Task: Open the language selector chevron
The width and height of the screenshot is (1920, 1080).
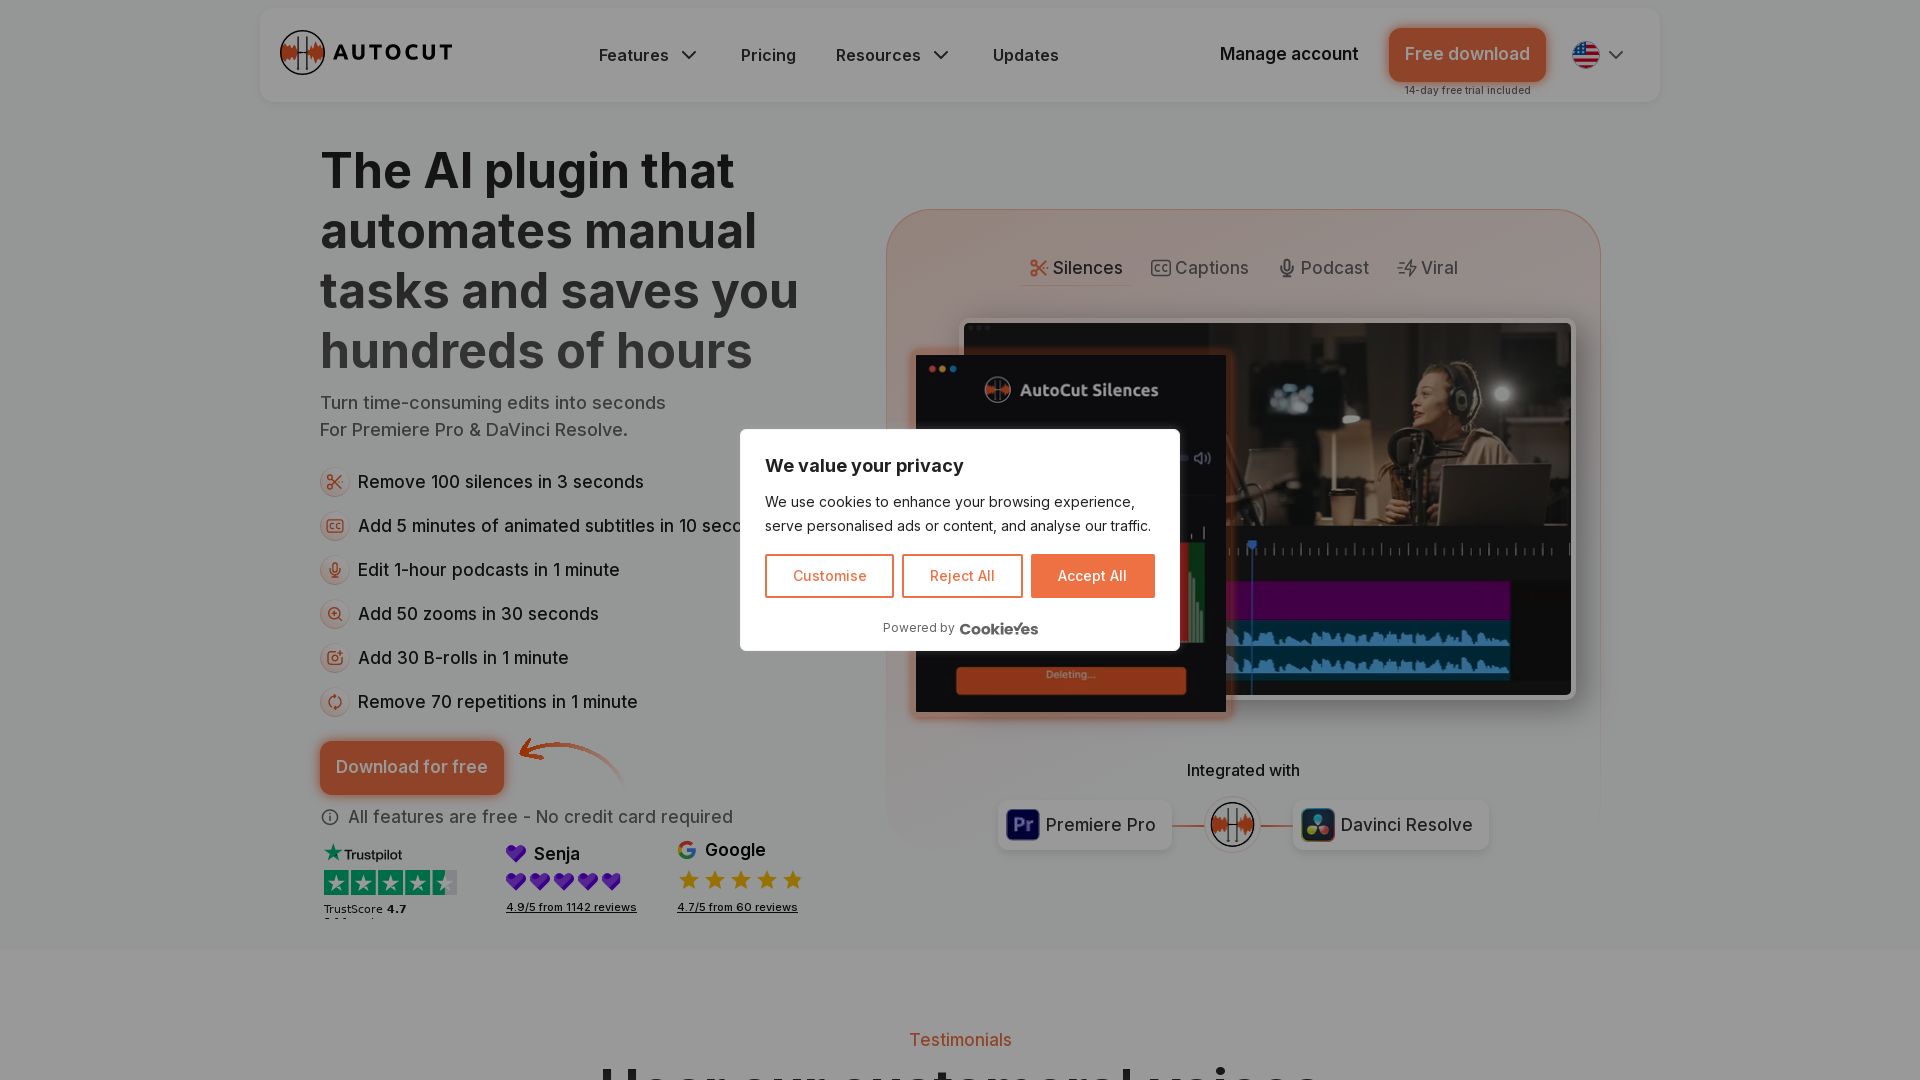Action: 1616,55
